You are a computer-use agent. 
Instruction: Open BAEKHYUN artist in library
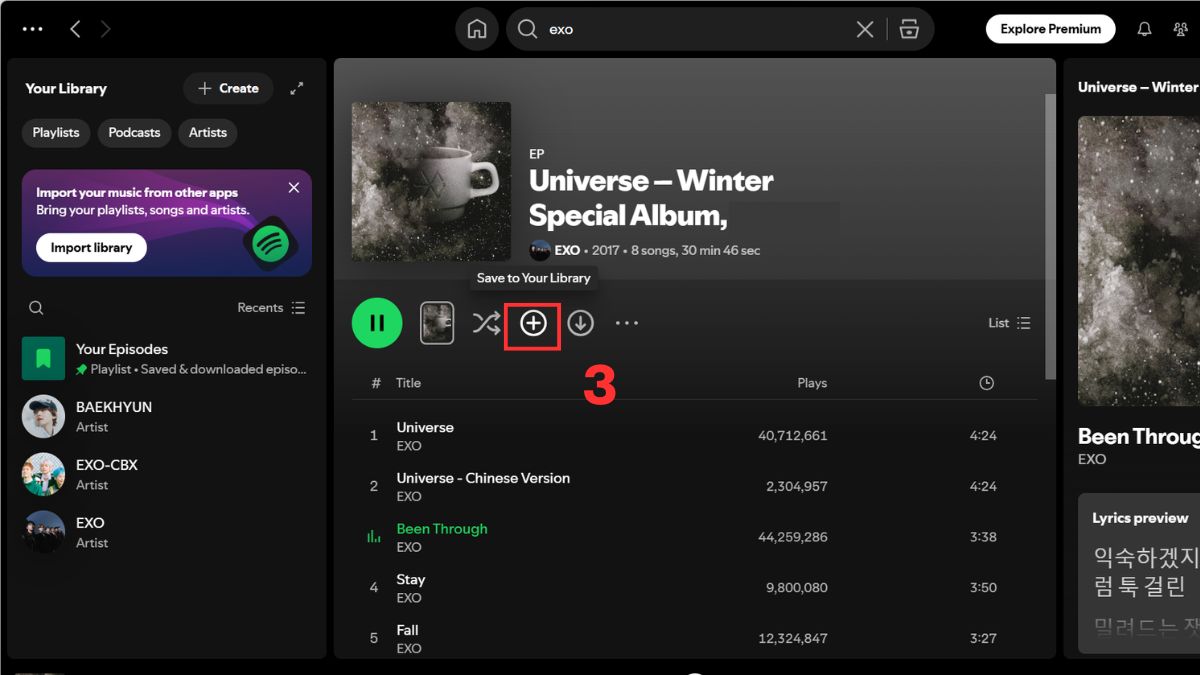coord(166,416)
